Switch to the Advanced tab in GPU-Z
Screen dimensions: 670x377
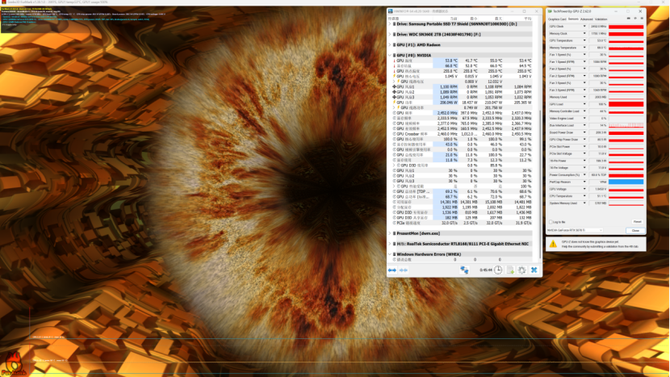coord(586,19)
